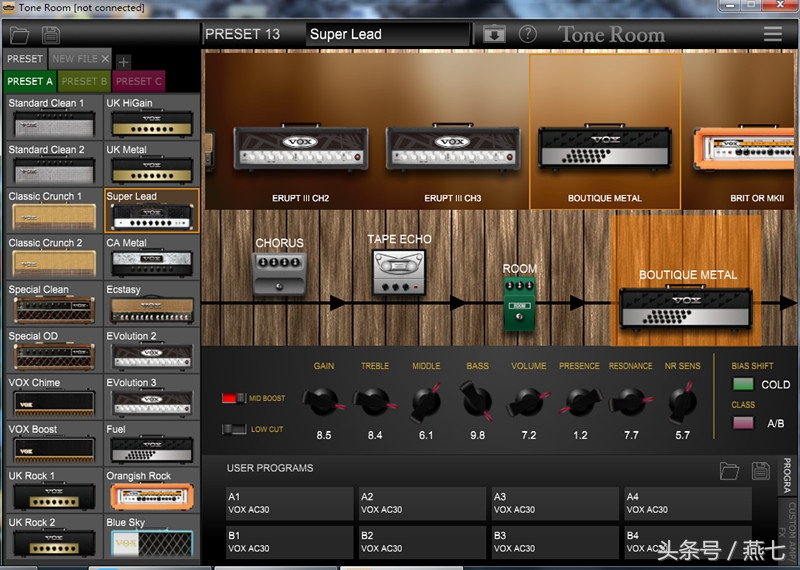Load Classic Crunch 2 preset
The image size is (800, 570).
(54, 257)
